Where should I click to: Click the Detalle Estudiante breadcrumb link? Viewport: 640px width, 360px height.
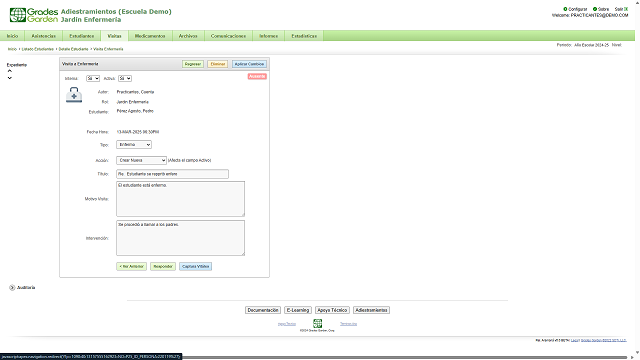pos(73,49)
